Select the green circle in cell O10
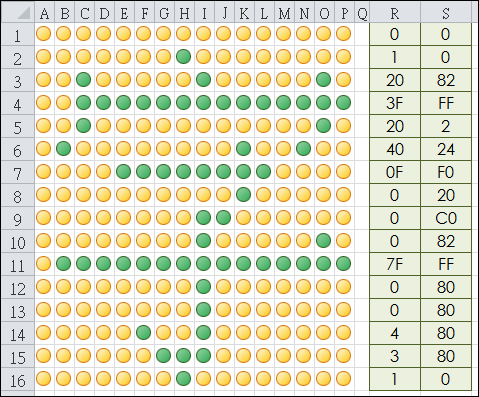 323,241
